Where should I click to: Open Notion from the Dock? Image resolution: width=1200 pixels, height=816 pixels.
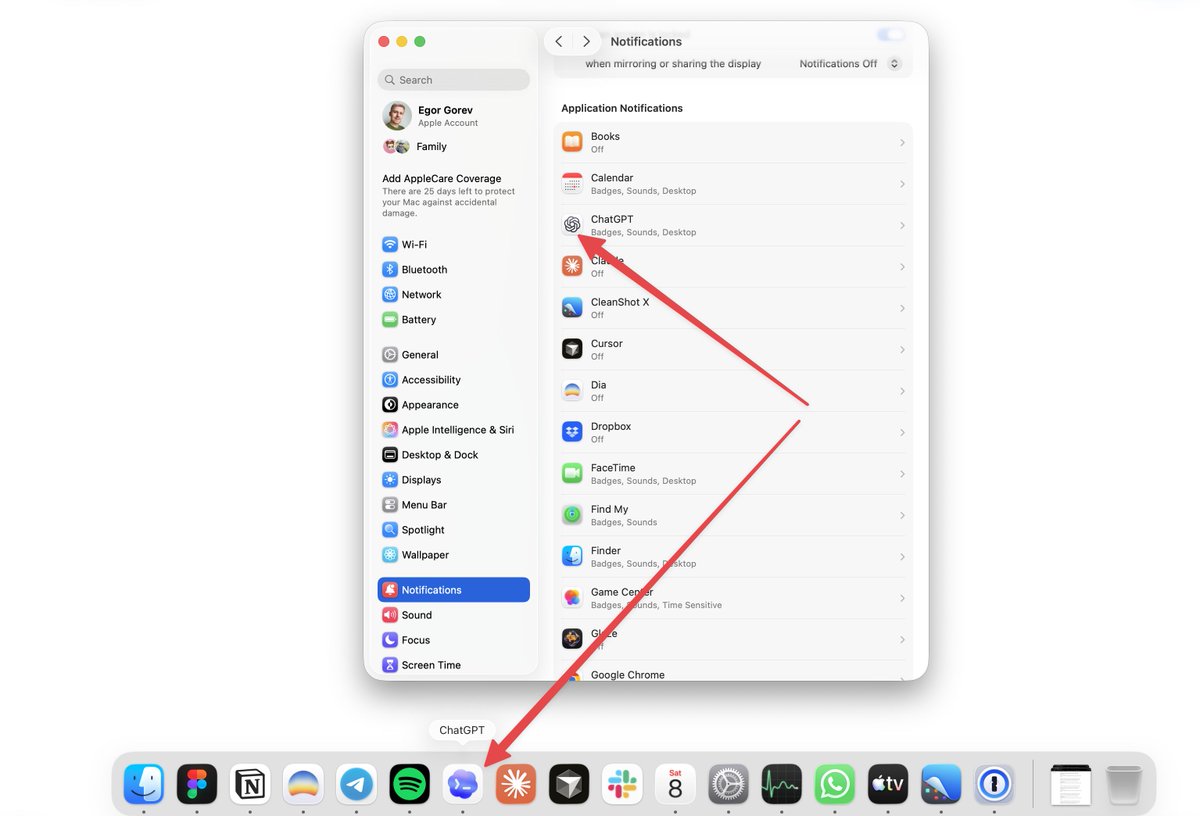click(x=250, y=785)
